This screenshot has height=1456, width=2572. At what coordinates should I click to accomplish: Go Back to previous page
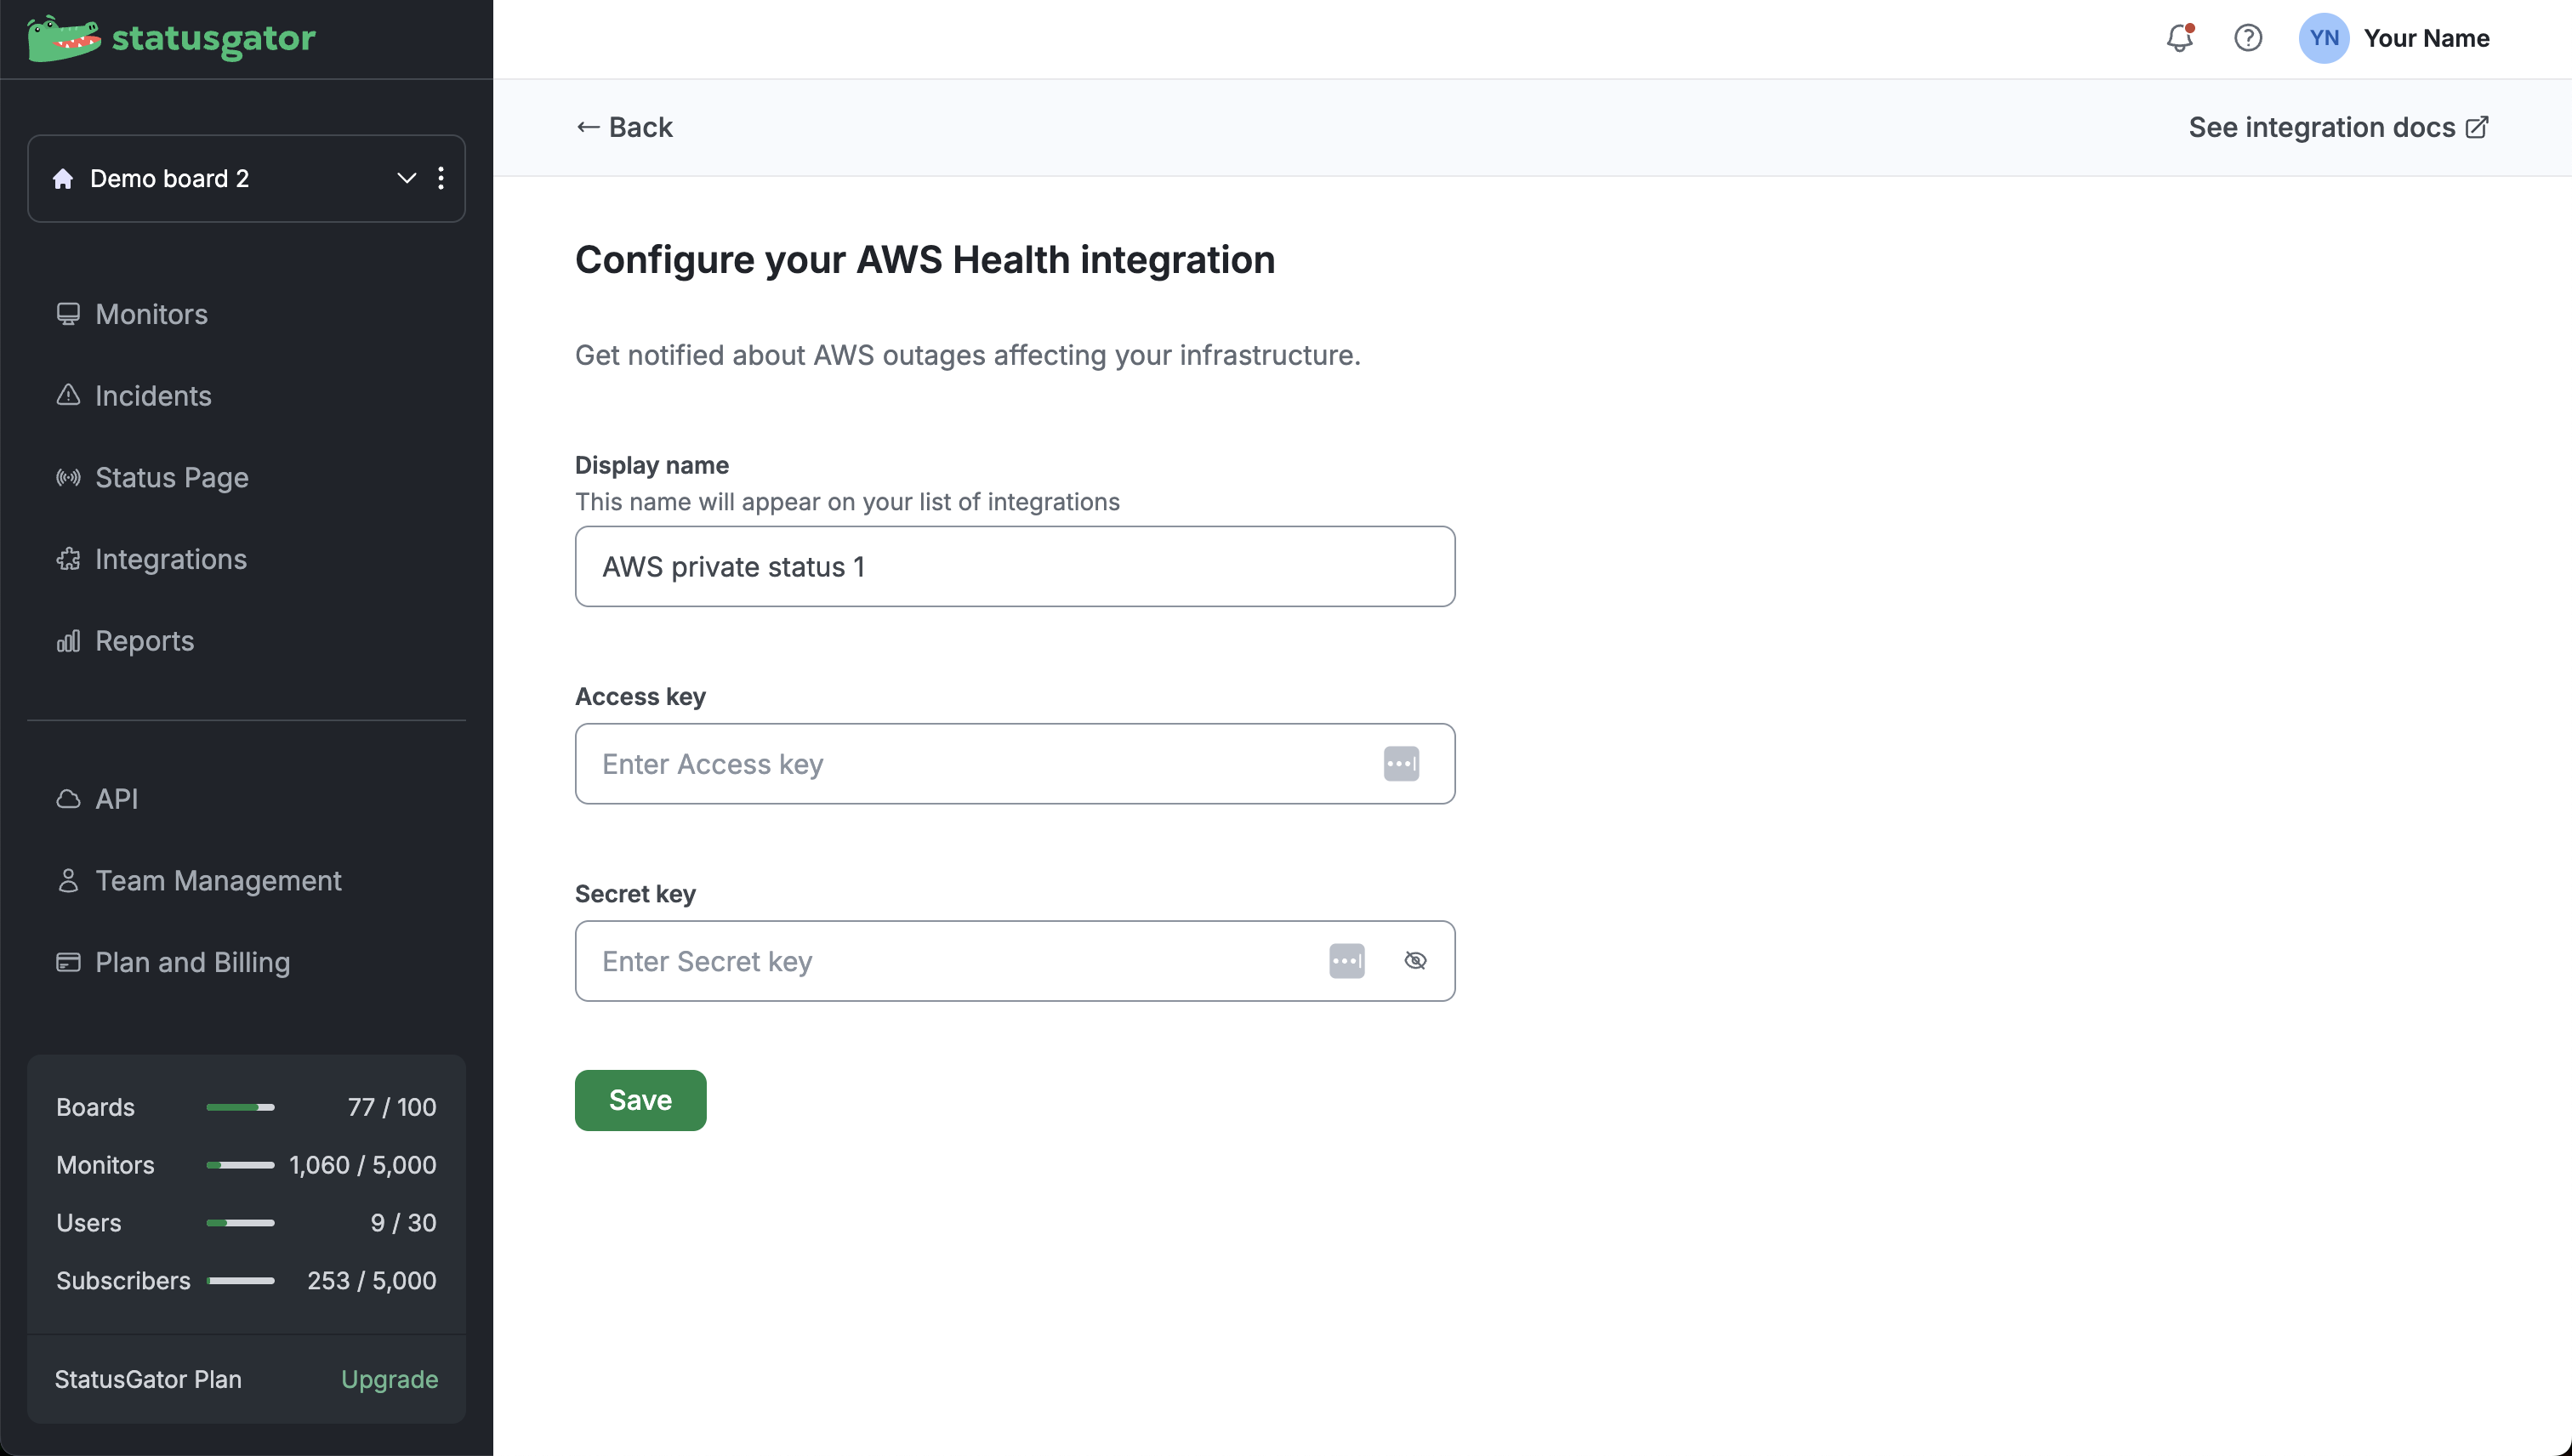[x=625, y=127]
